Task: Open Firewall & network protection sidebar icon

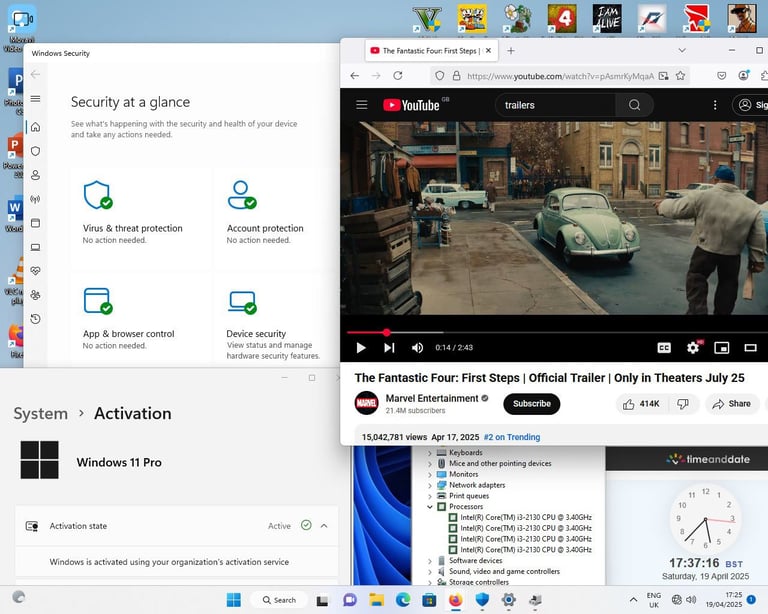Action: pyautogui.click(x=35, y=199)
